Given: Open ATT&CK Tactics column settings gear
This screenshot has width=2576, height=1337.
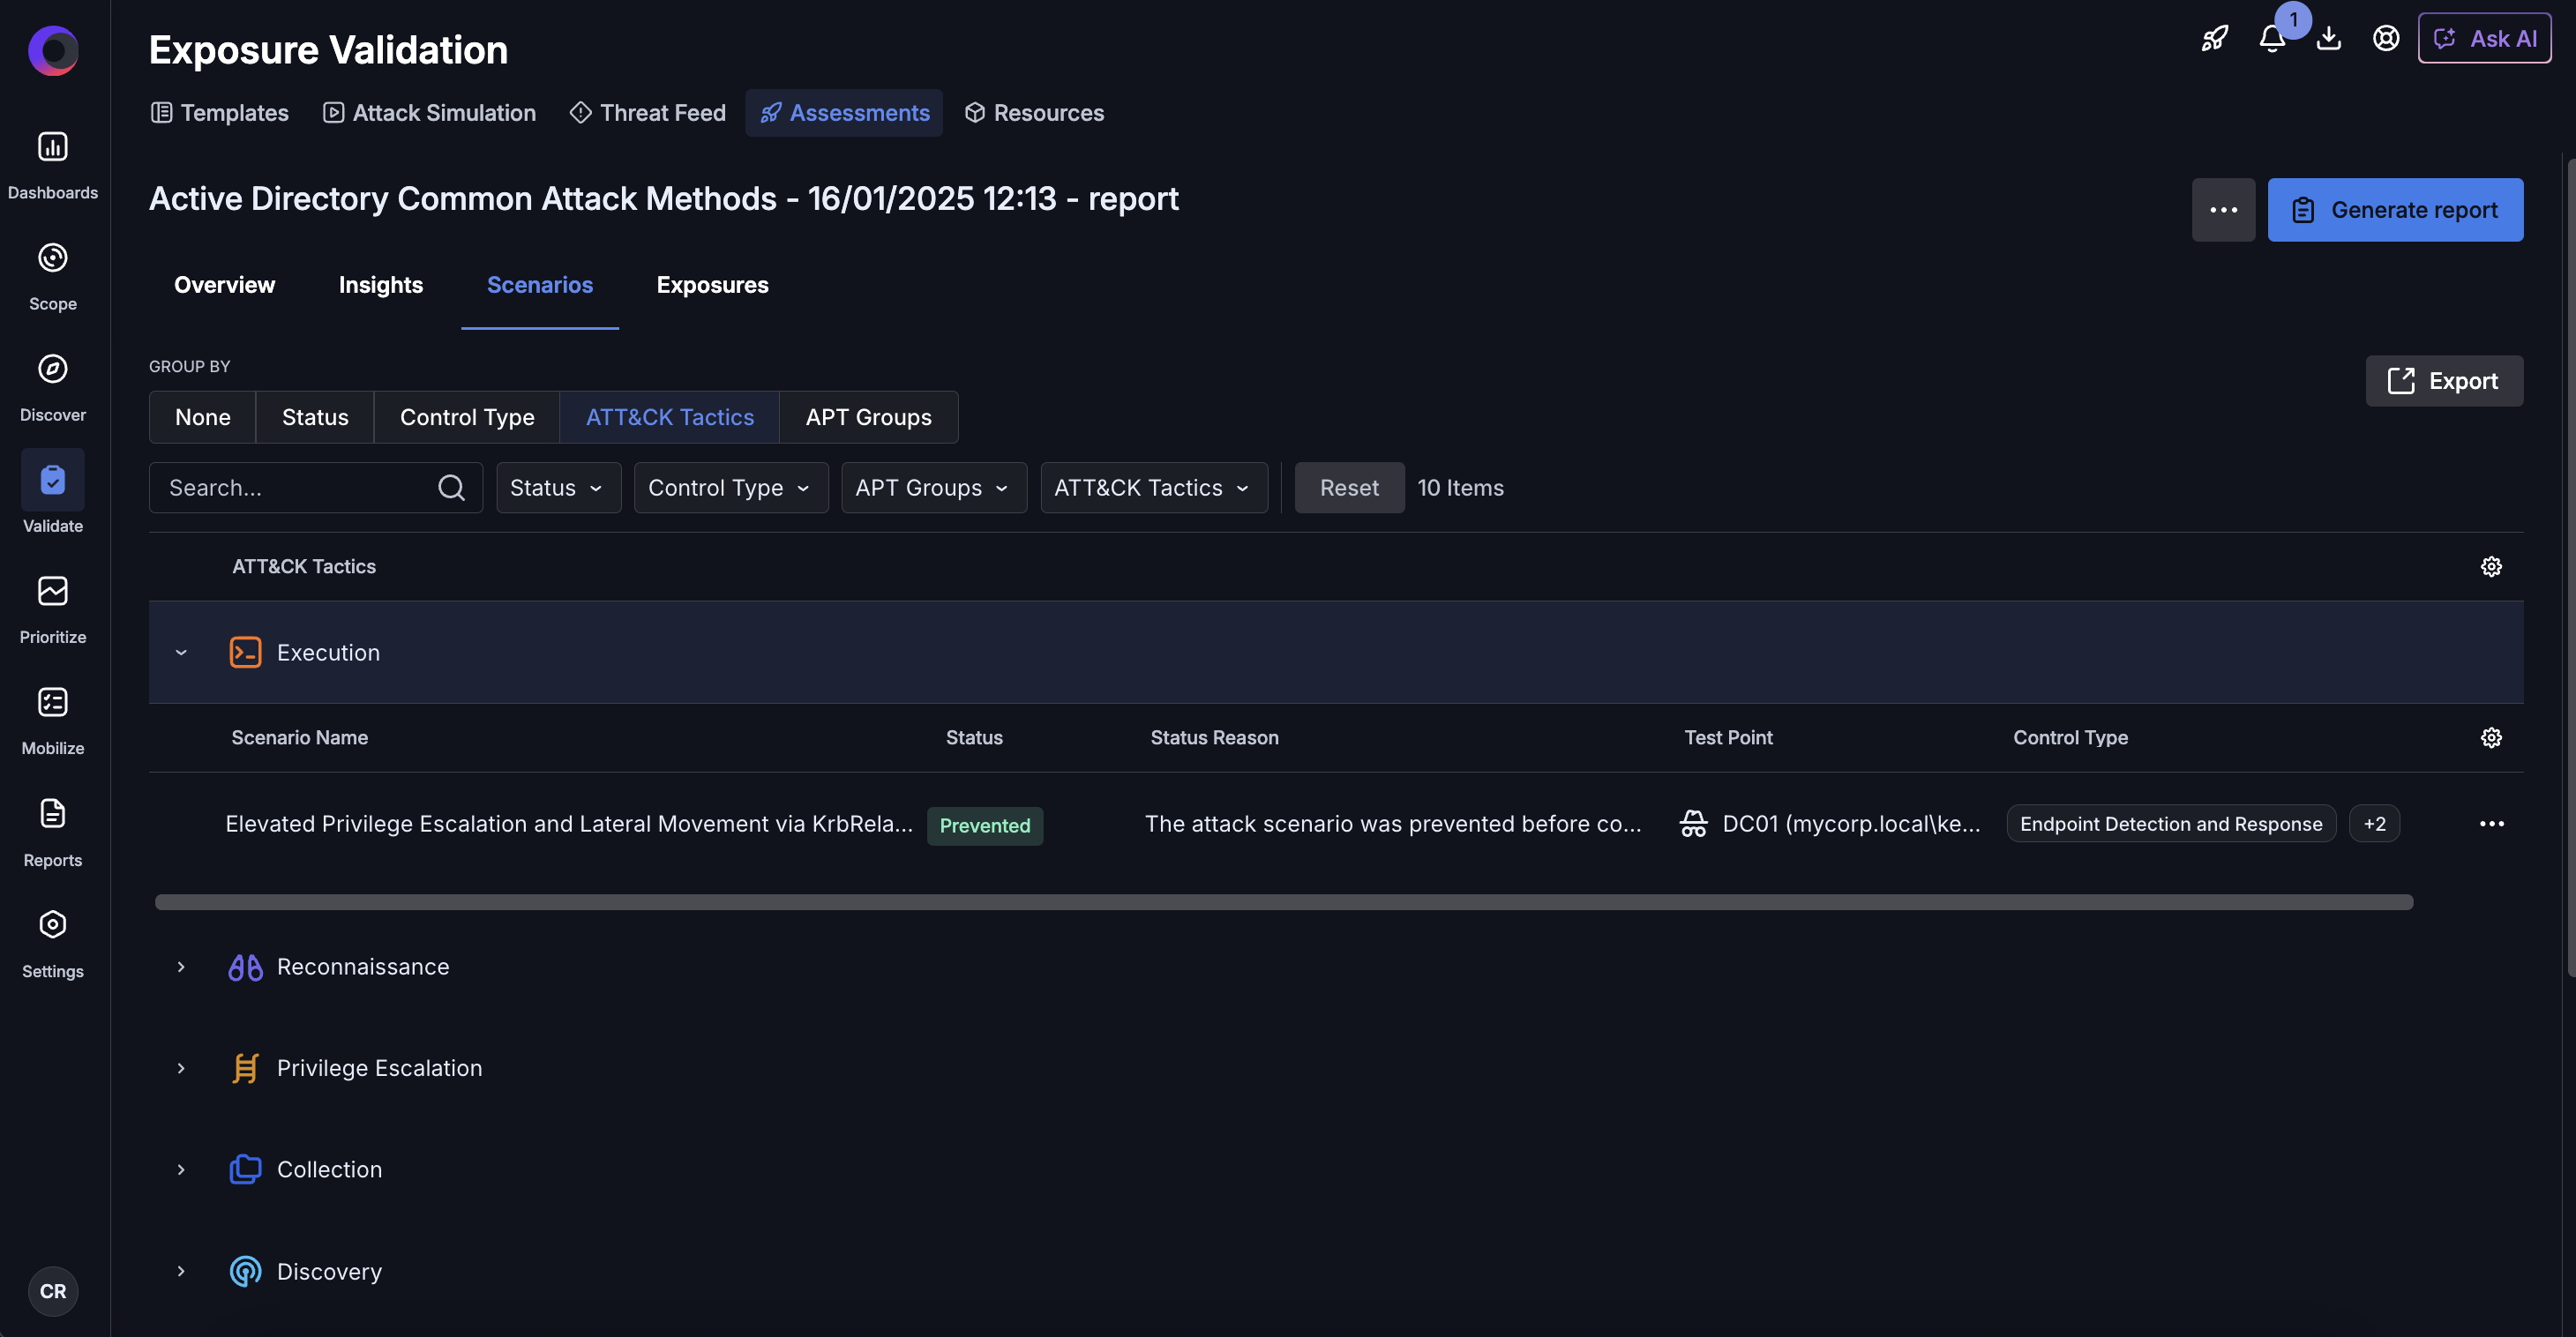Looking at the screenshot, I should click(2490, 567).
